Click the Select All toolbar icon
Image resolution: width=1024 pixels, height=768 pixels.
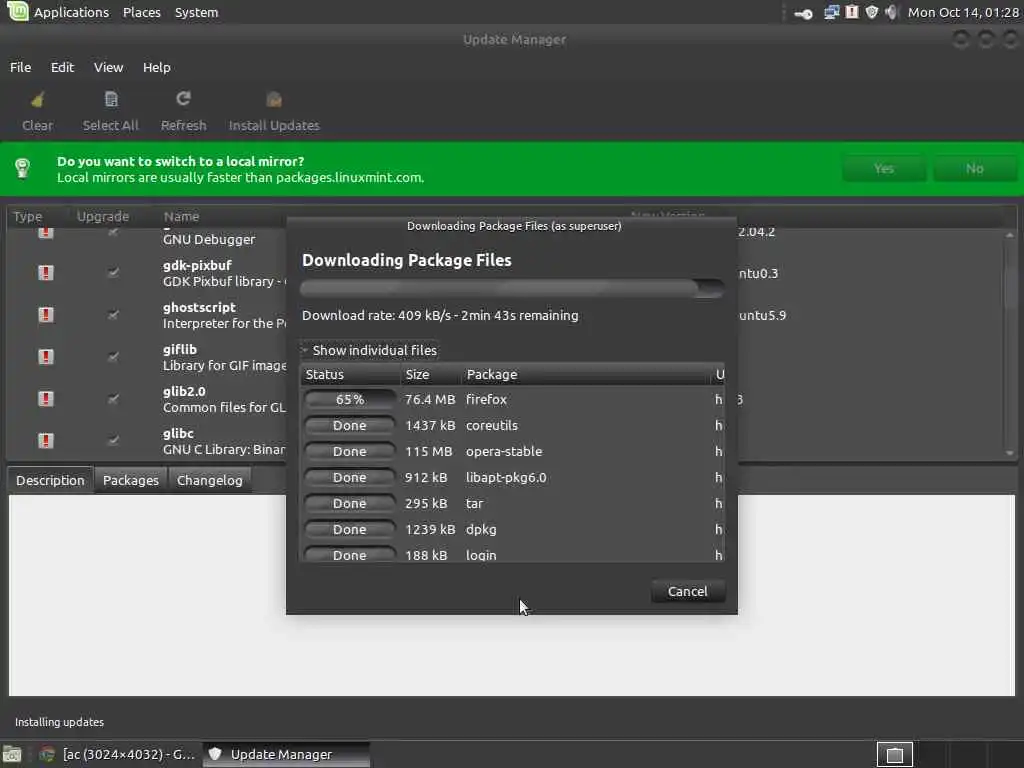tap(111, 99)
